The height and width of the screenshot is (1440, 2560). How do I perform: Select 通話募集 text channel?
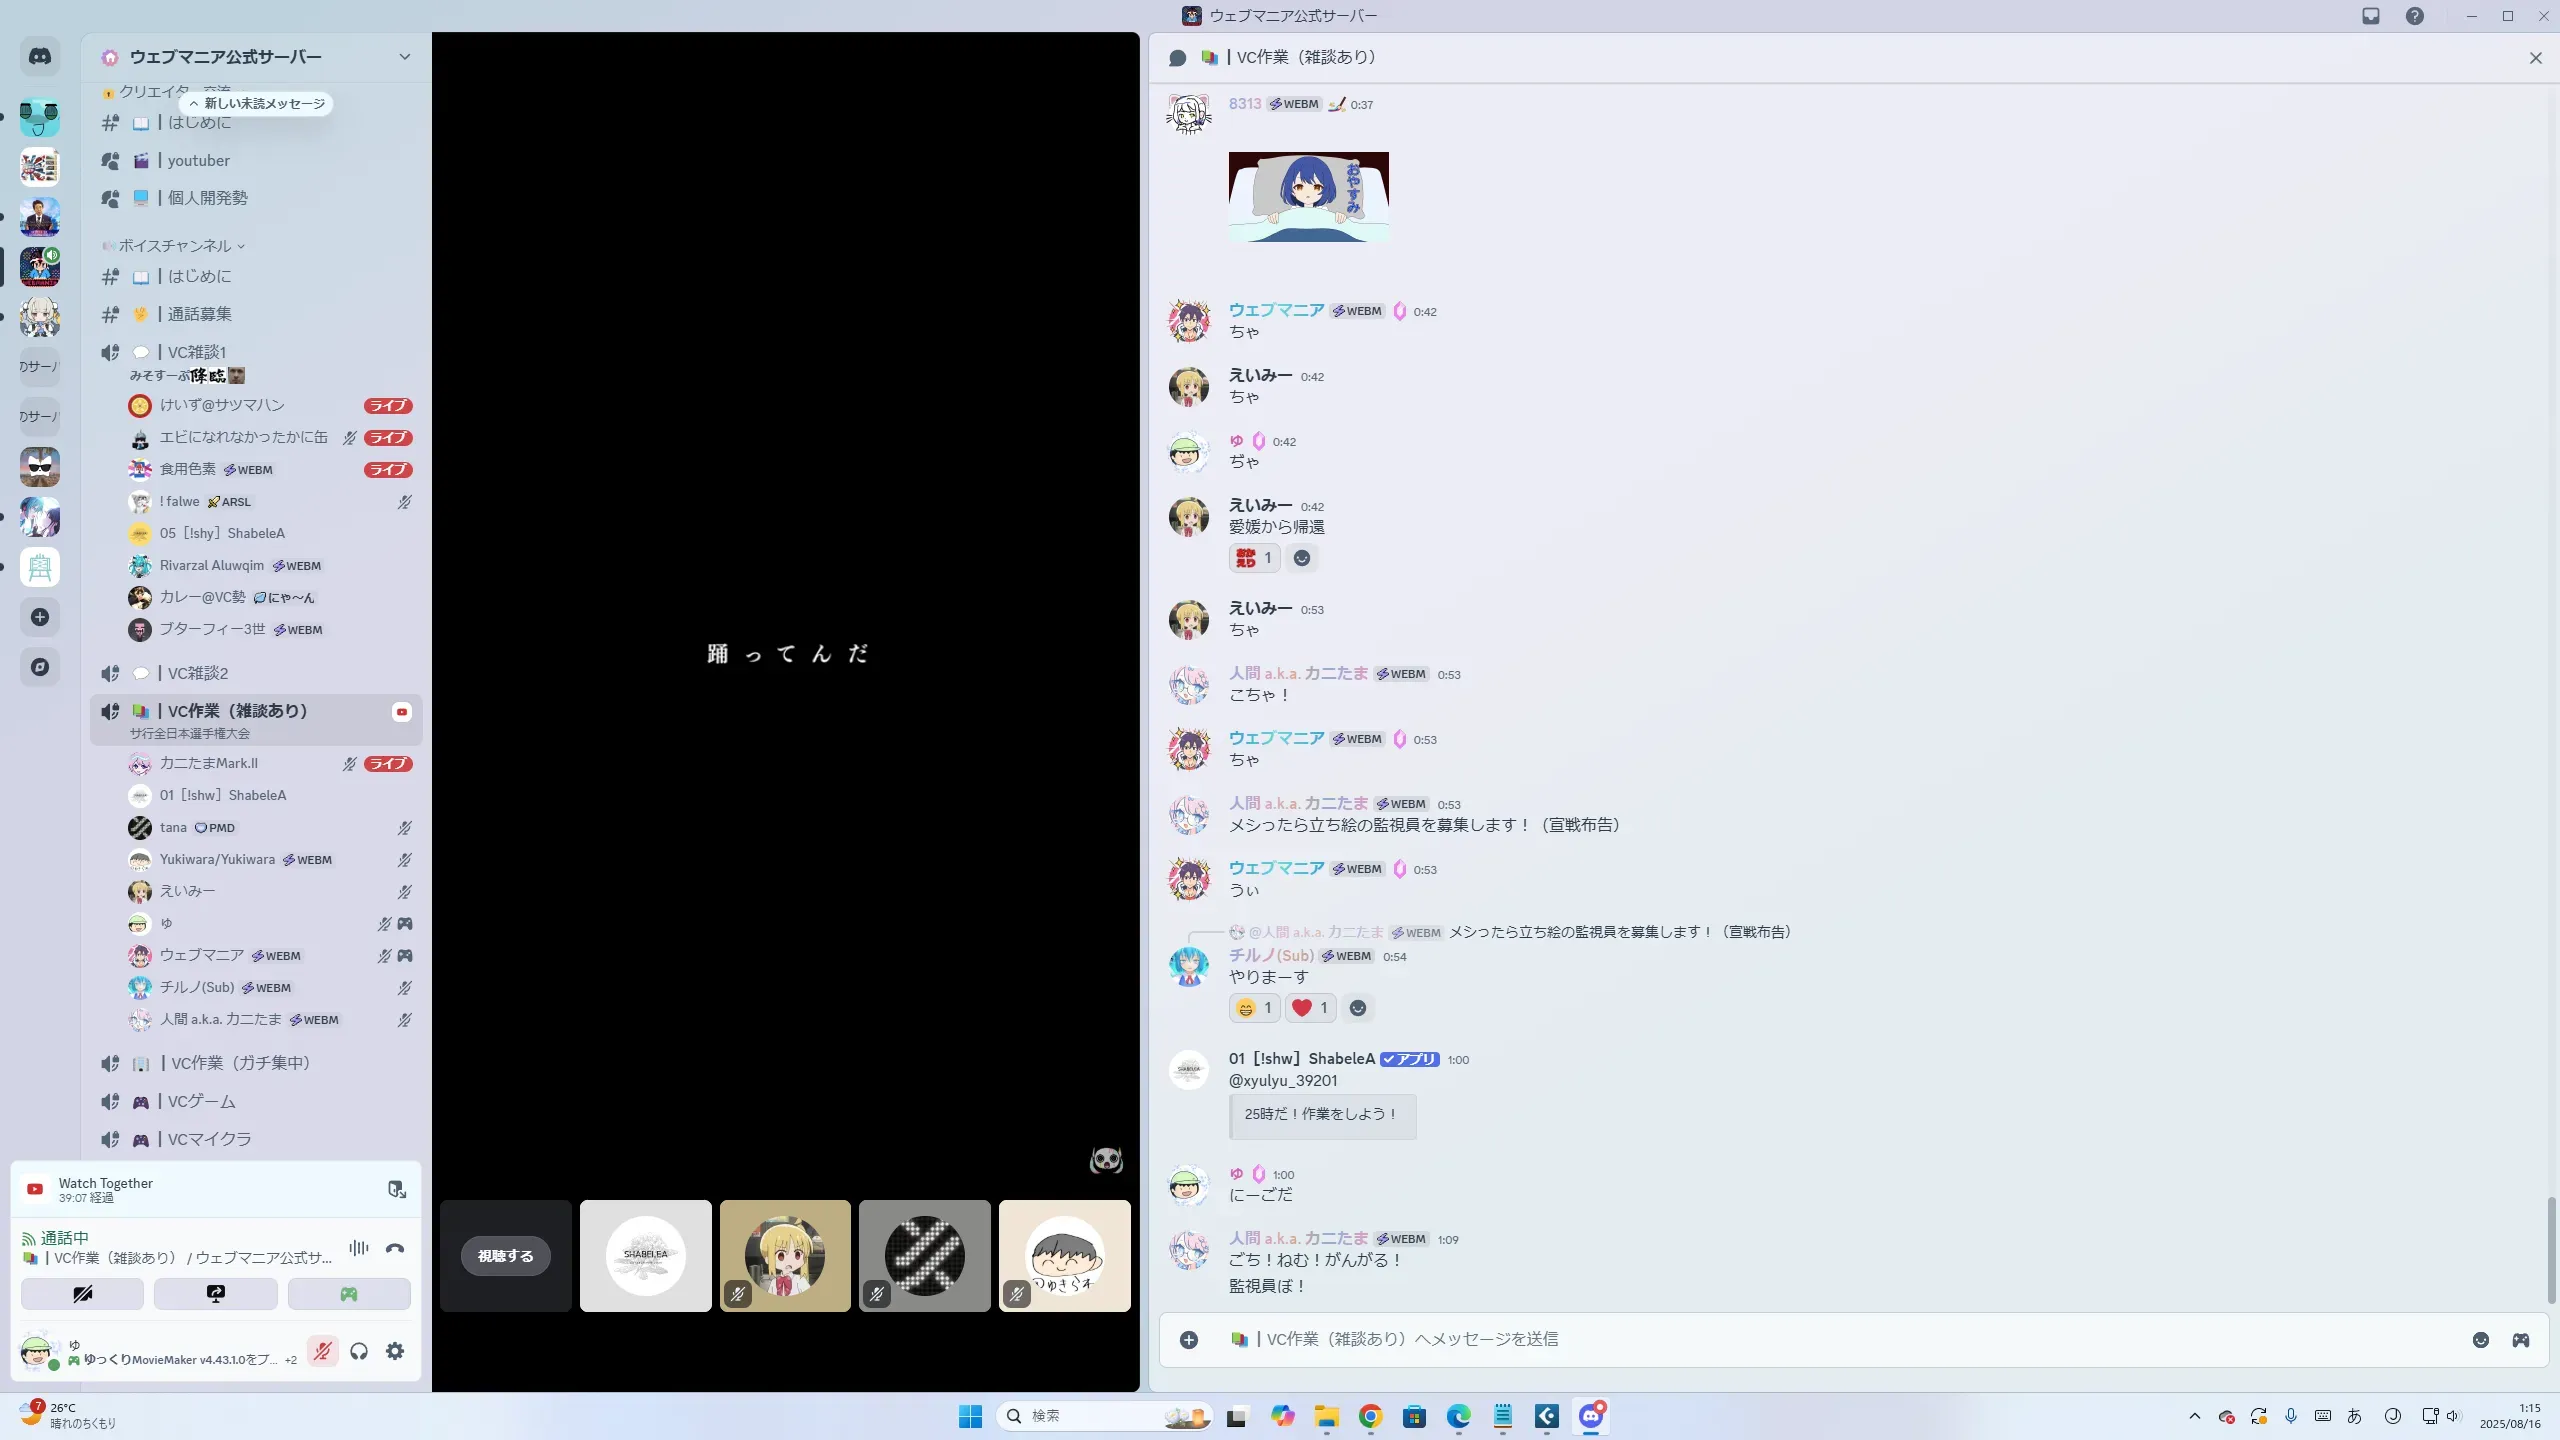click(x=199, y=314)
